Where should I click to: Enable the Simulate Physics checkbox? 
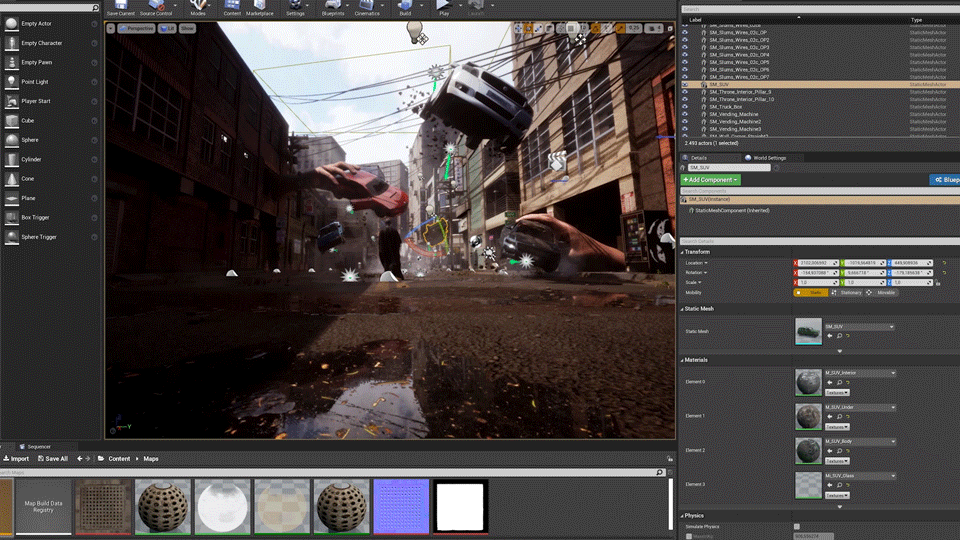click(x=797, y=526)
